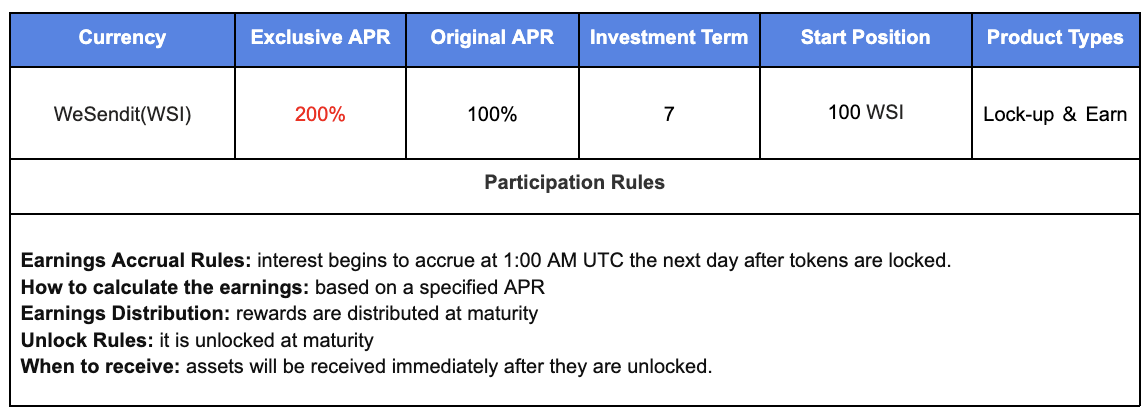1148x416 pixels.
Task: Select the Lock-up & Earn product type
Action: (x=1055, y=114)
